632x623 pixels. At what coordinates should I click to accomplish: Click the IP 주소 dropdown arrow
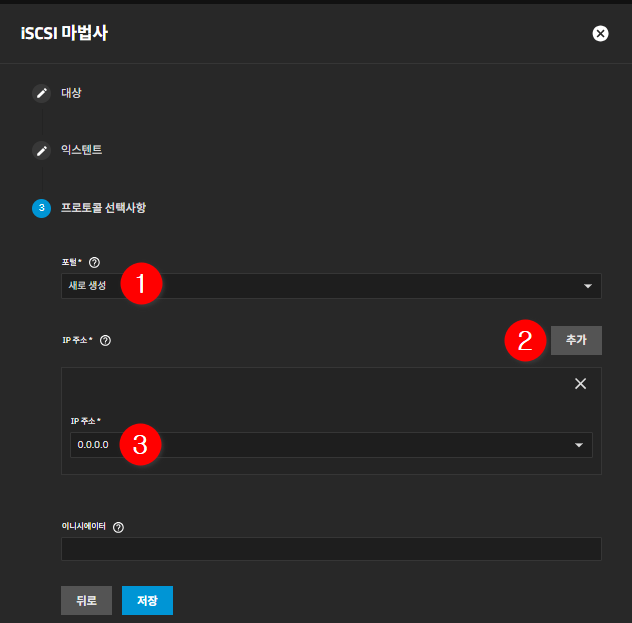[578, 445]
